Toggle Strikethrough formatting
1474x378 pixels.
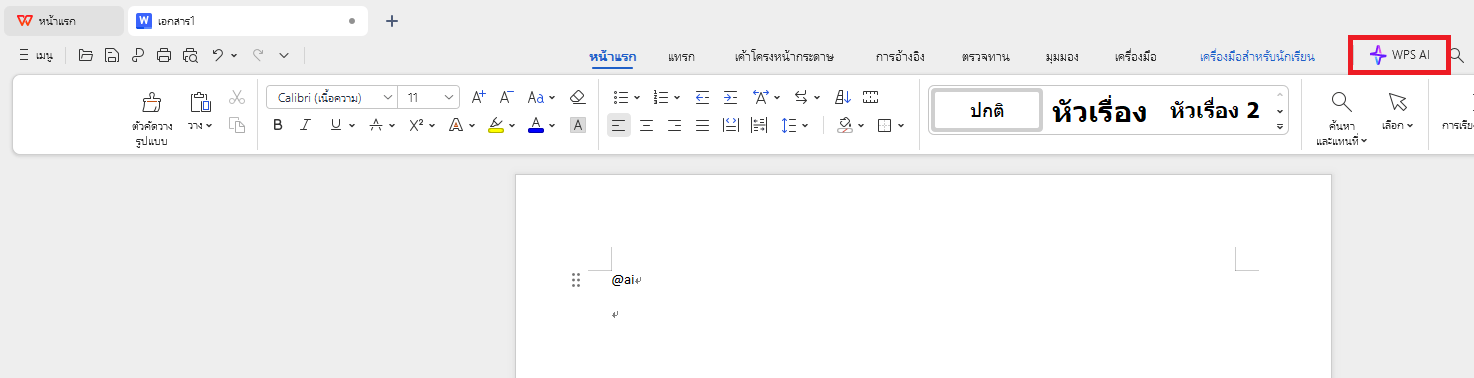click(x=376, y=125)
